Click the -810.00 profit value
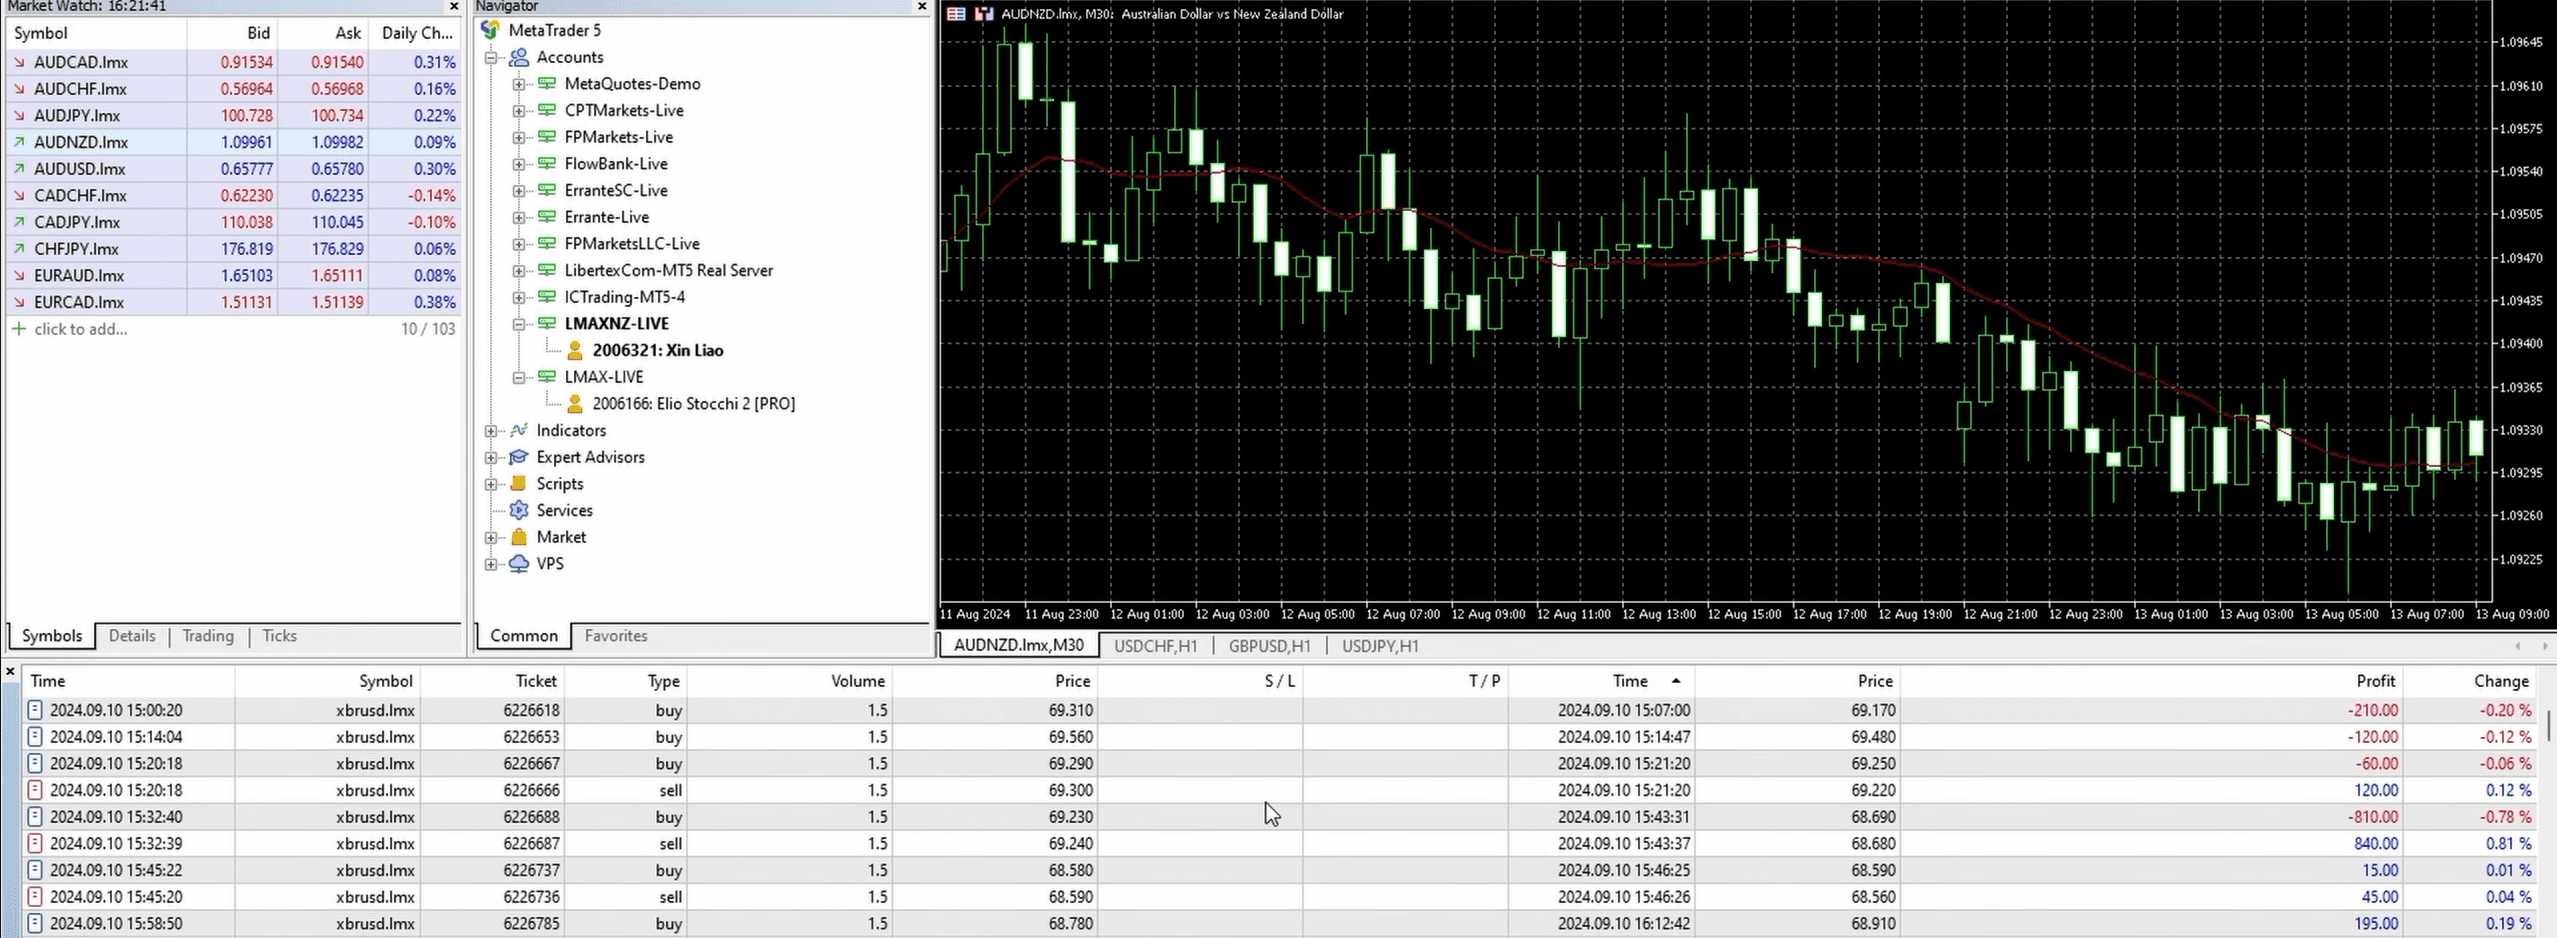This screenshot has width=2557, height=938. click(x=2373, y=817)
